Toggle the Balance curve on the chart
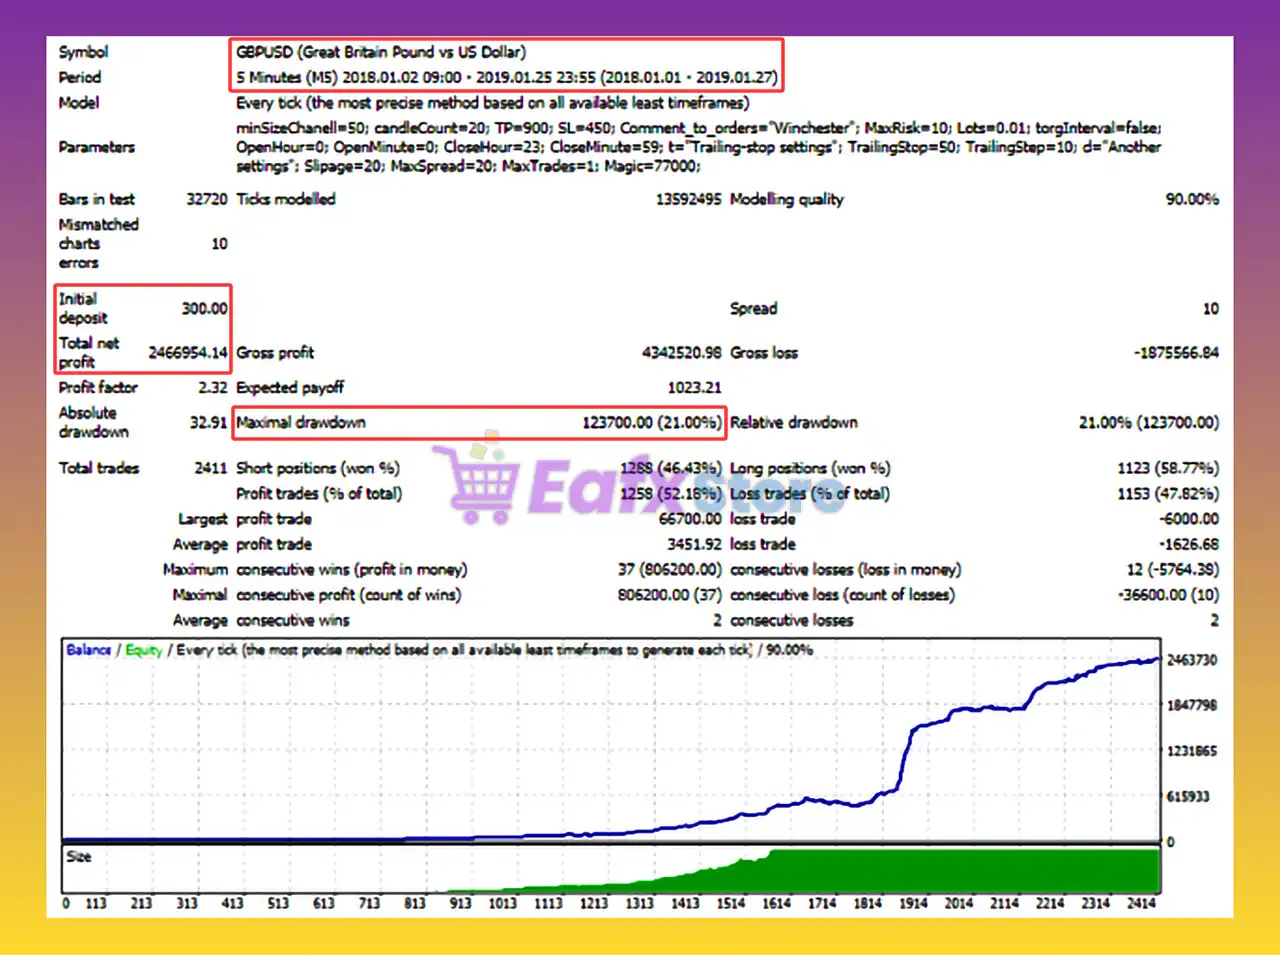The width and height of the screenshot is (1280, 955). 86,649
